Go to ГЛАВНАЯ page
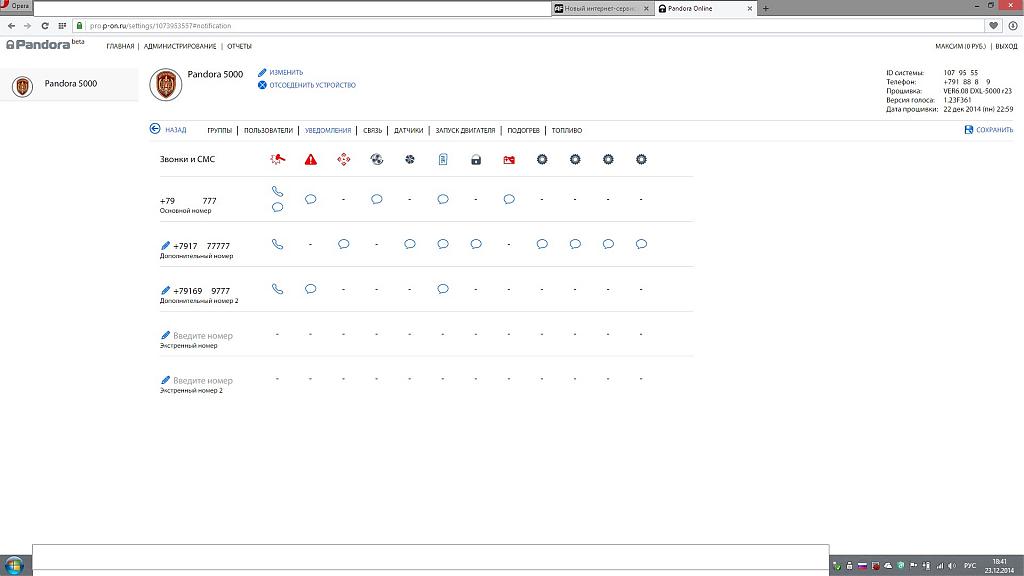 (x=120, y=46)
